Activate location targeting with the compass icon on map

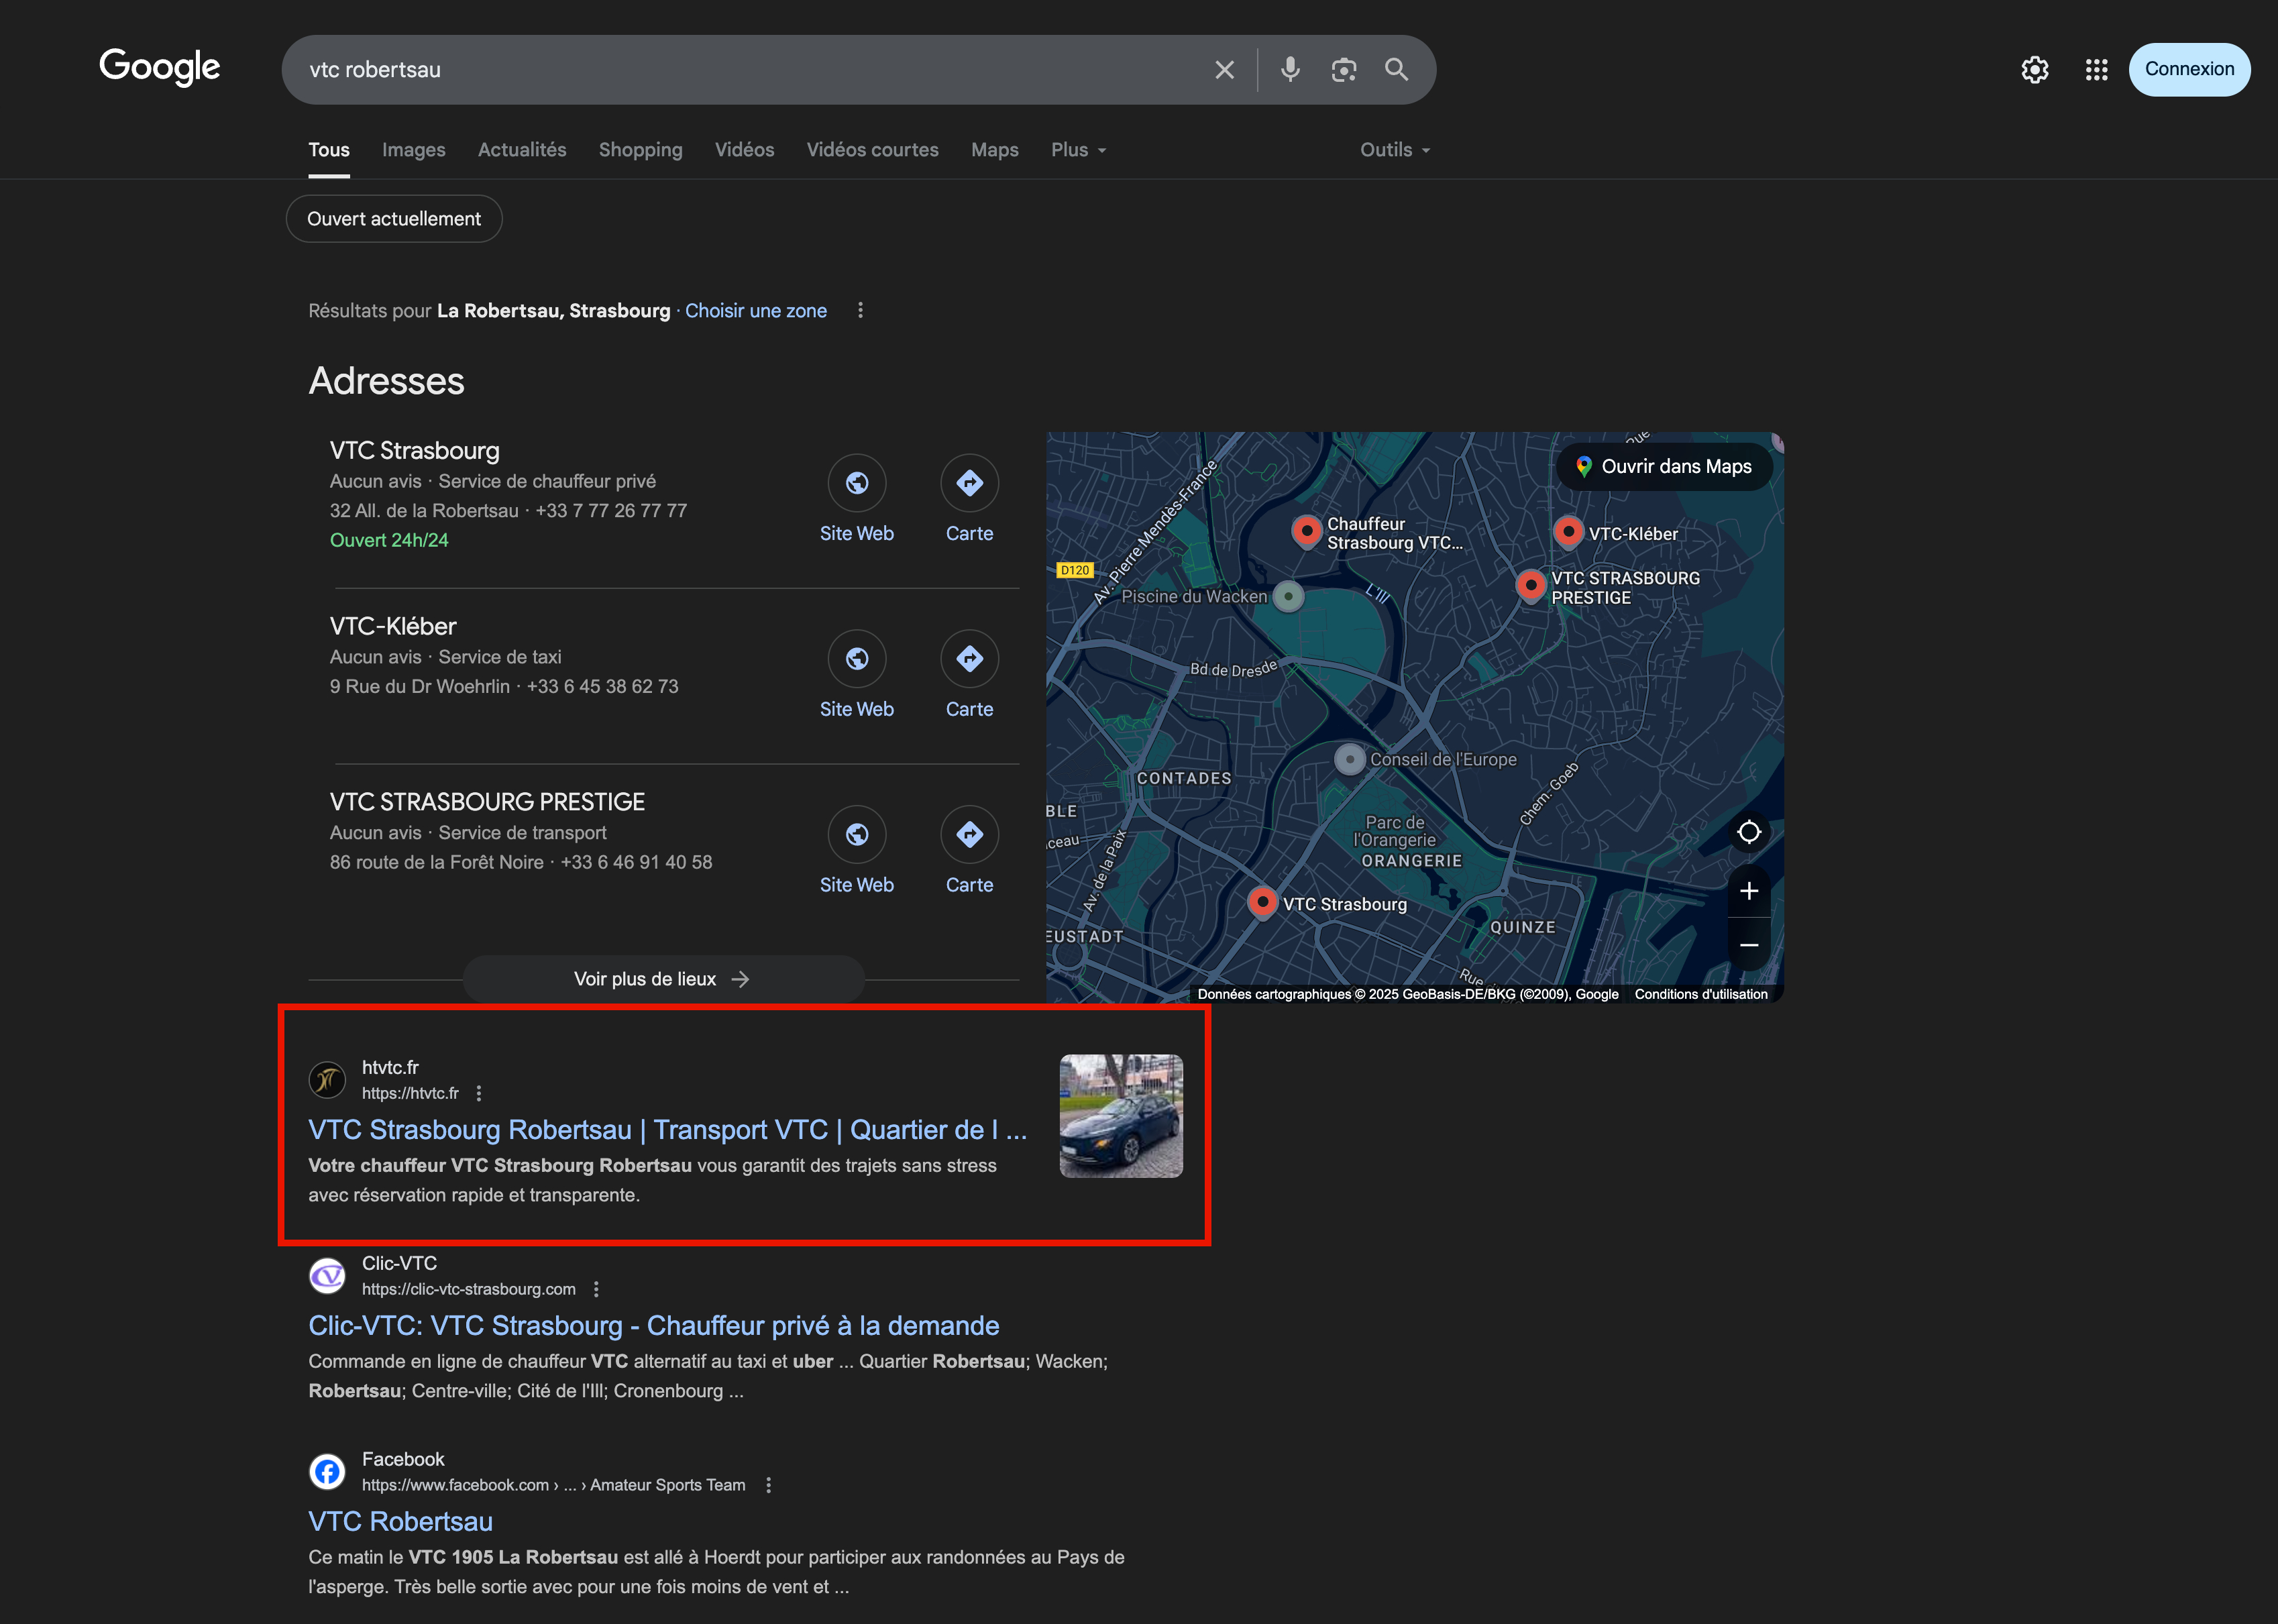tap(1749, 831)
